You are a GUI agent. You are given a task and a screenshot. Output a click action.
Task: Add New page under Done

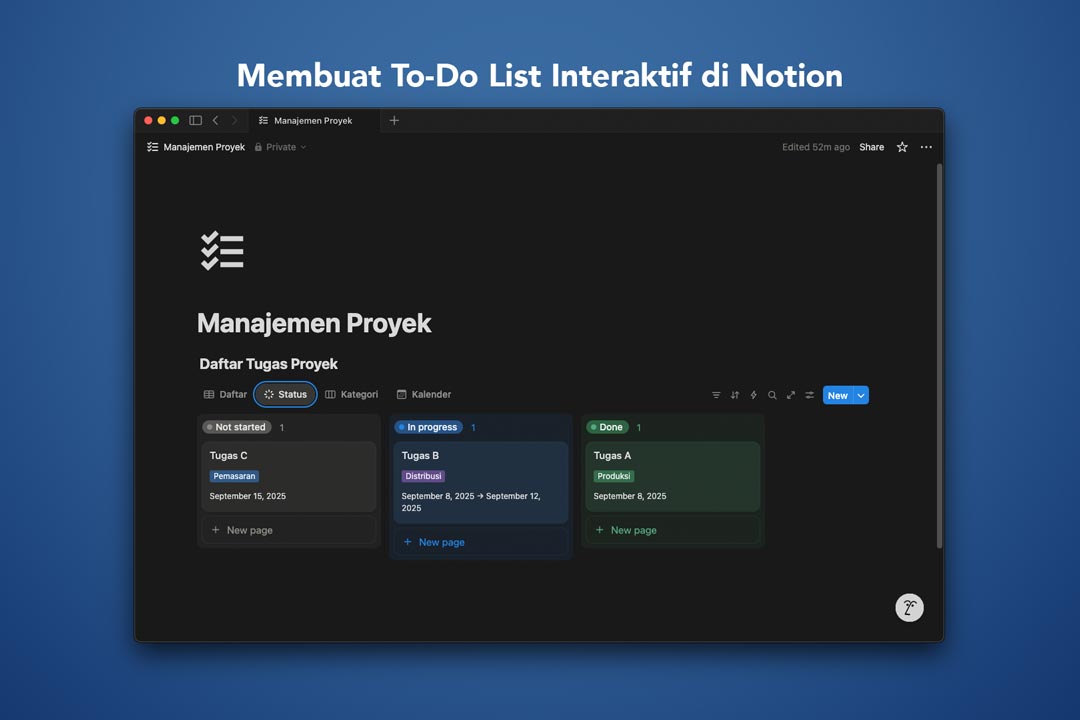pyautogui.click(x=673, y=530)
